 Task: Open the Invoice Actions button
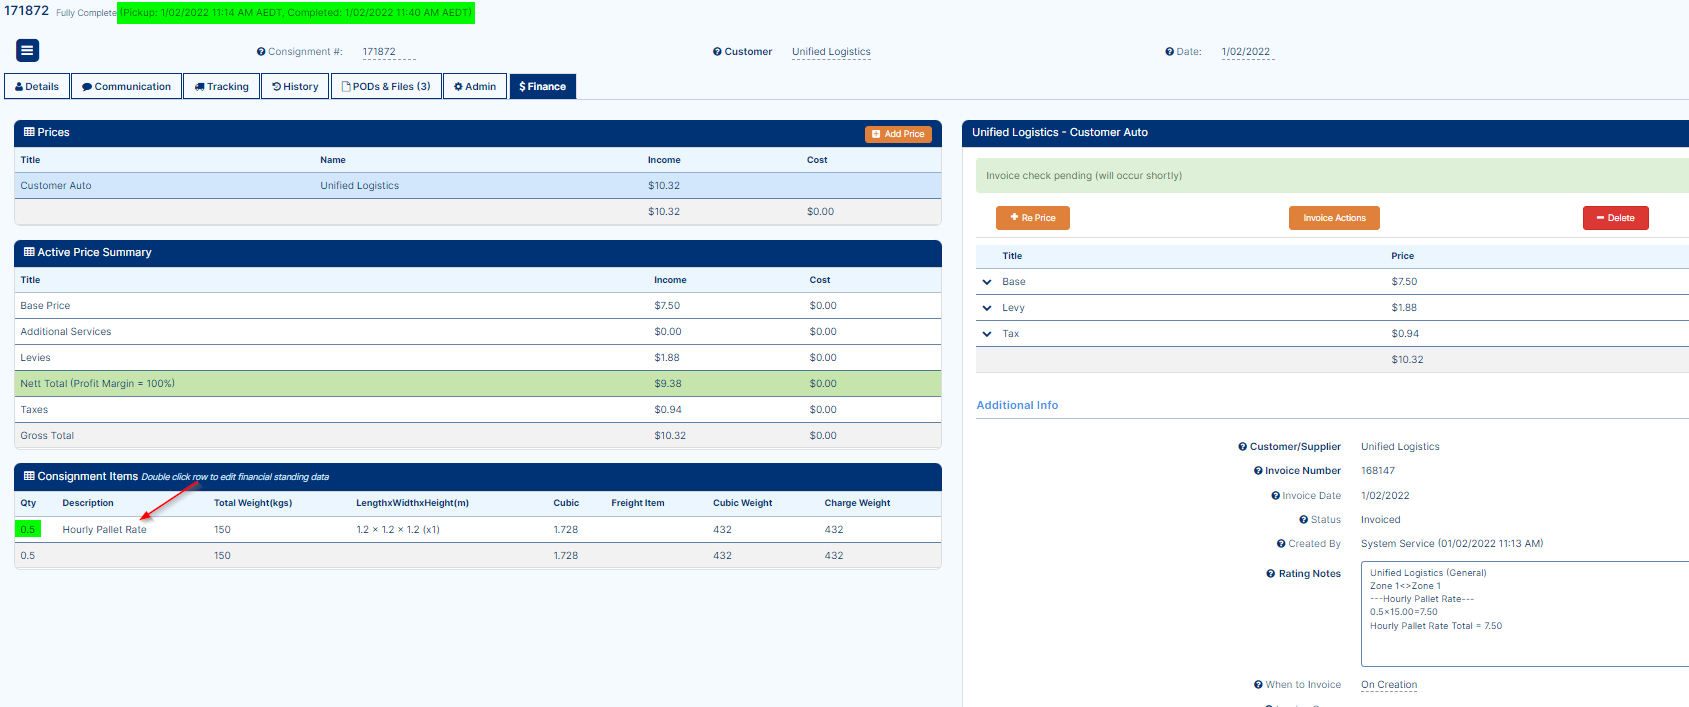[x=1334, y=218]
